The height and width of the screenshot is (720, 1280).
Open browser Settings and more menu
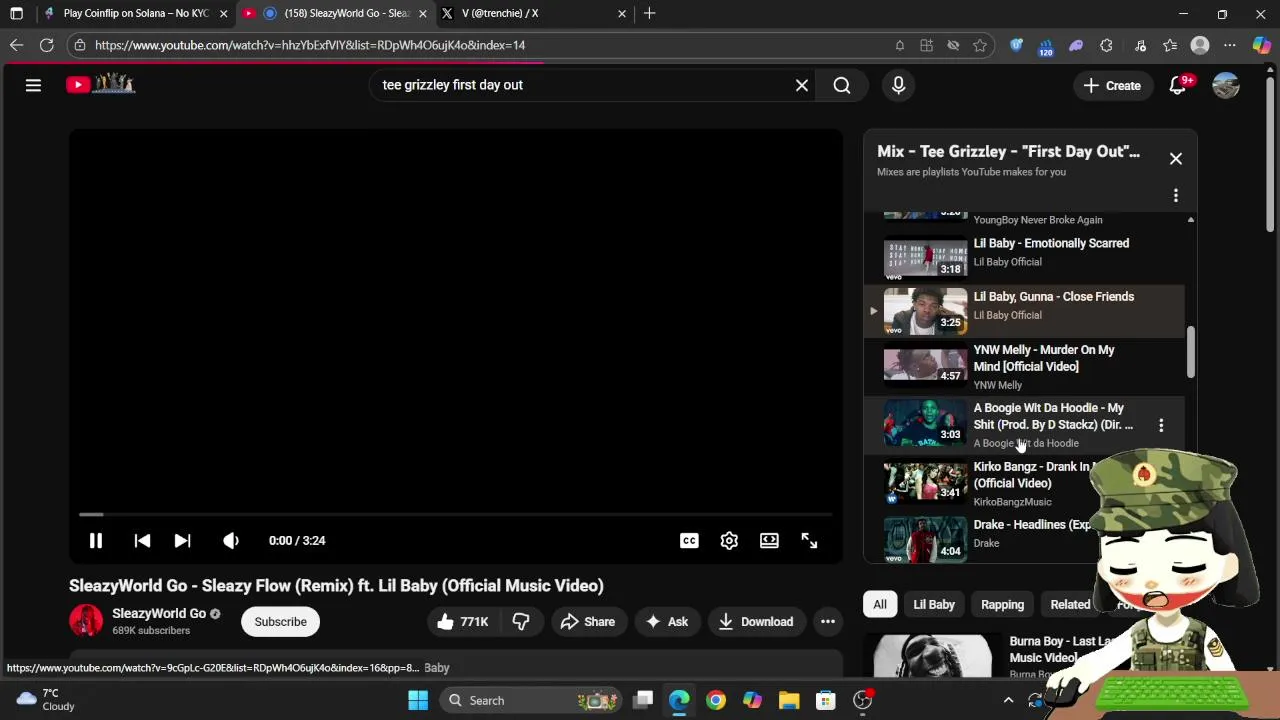click(x=1230, y=45)
